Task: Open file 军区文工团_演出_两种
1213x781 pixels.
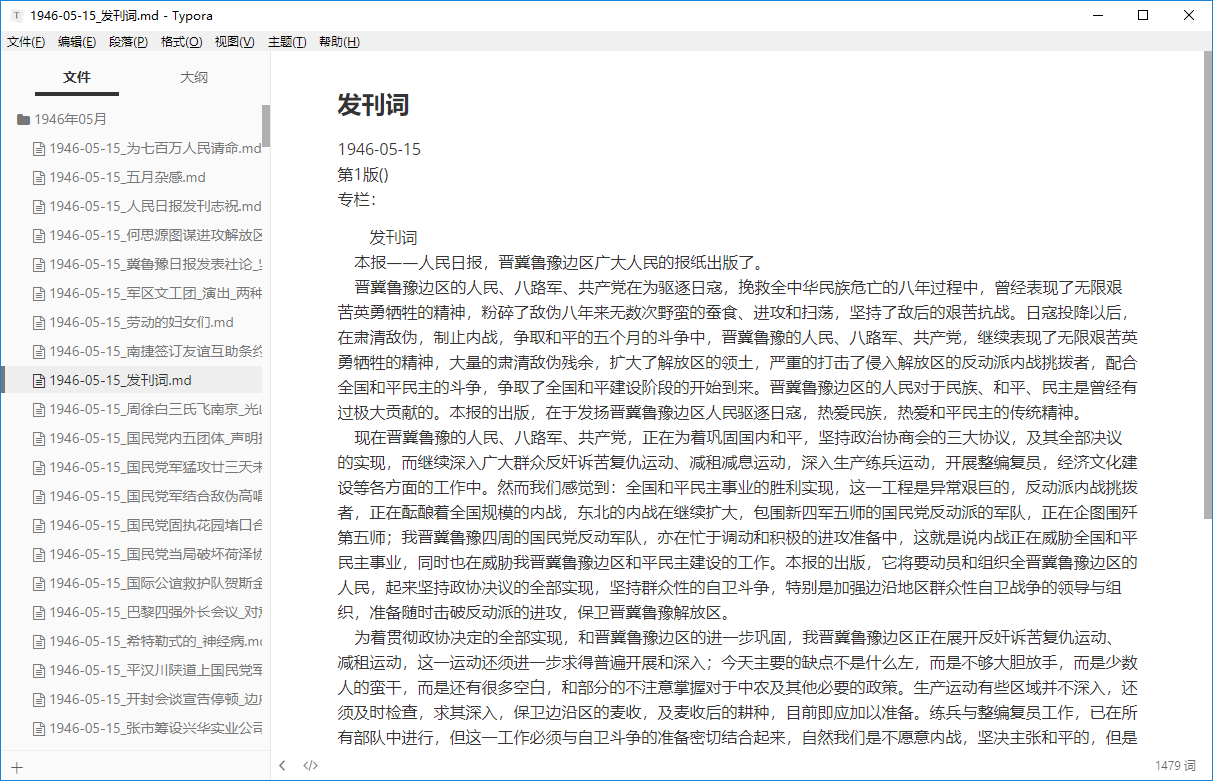Action: point(147,293)
